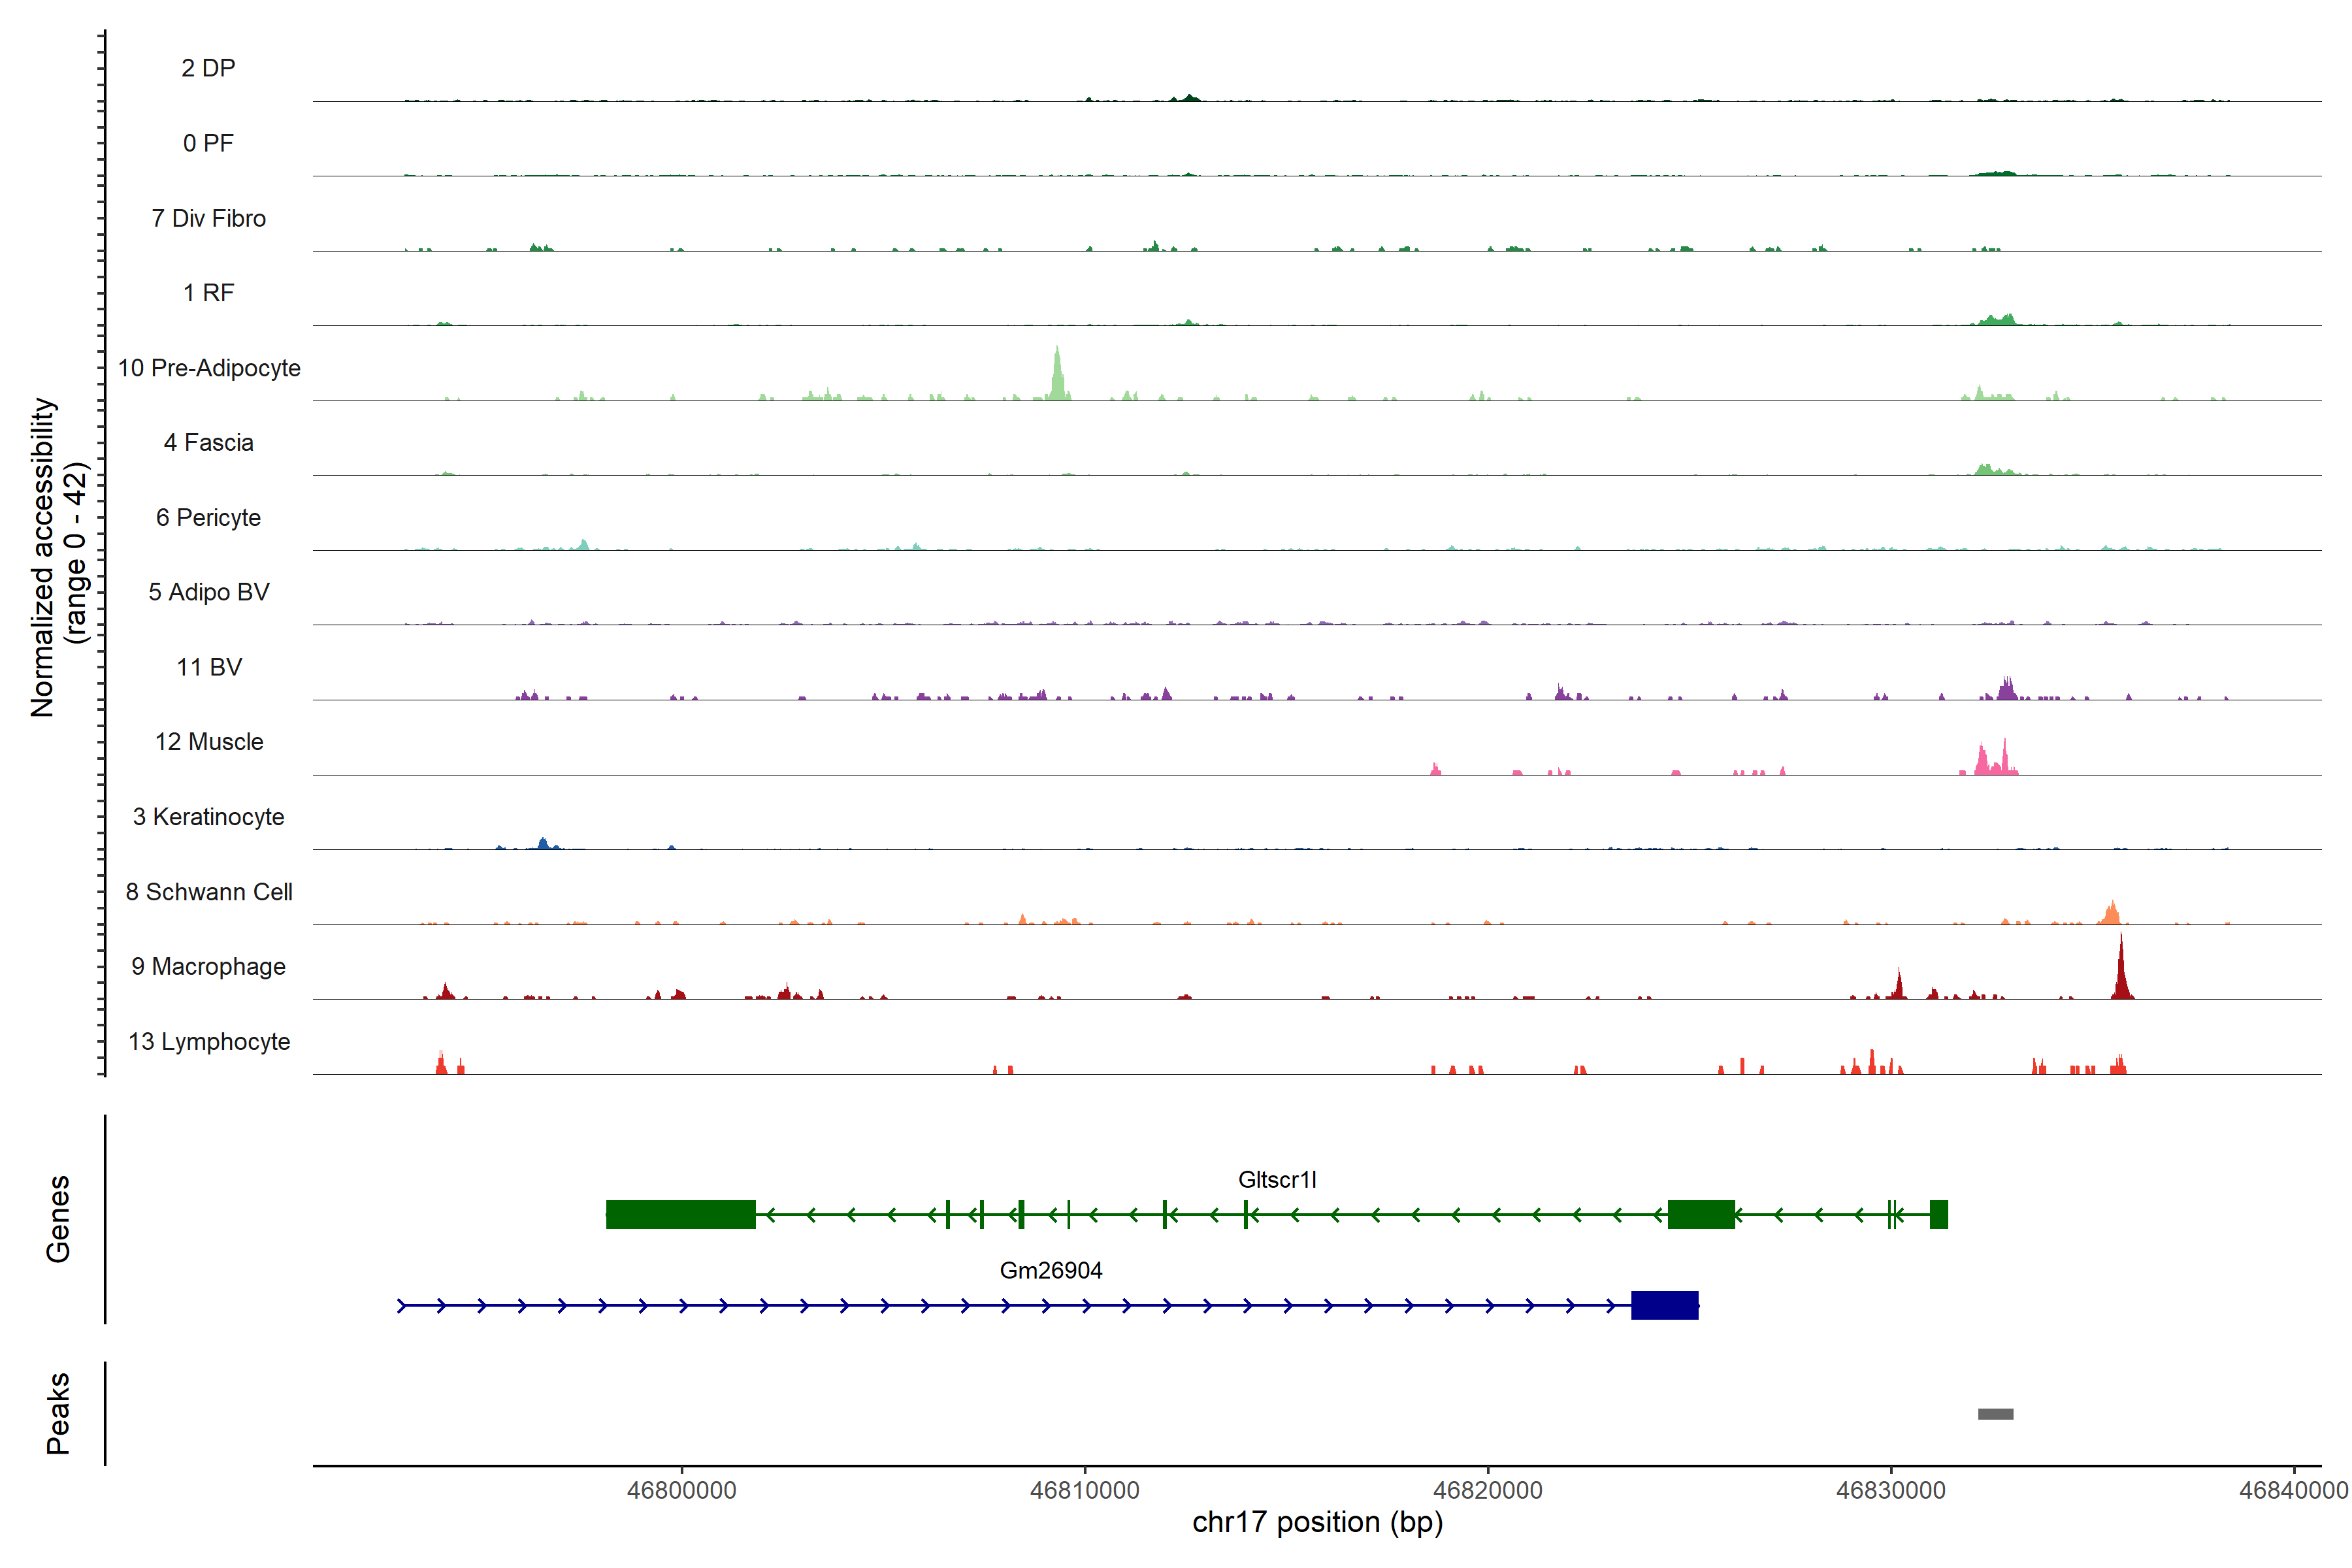
Task: Select the 3 Keratinocyte track label
Action: coord(209,817)
